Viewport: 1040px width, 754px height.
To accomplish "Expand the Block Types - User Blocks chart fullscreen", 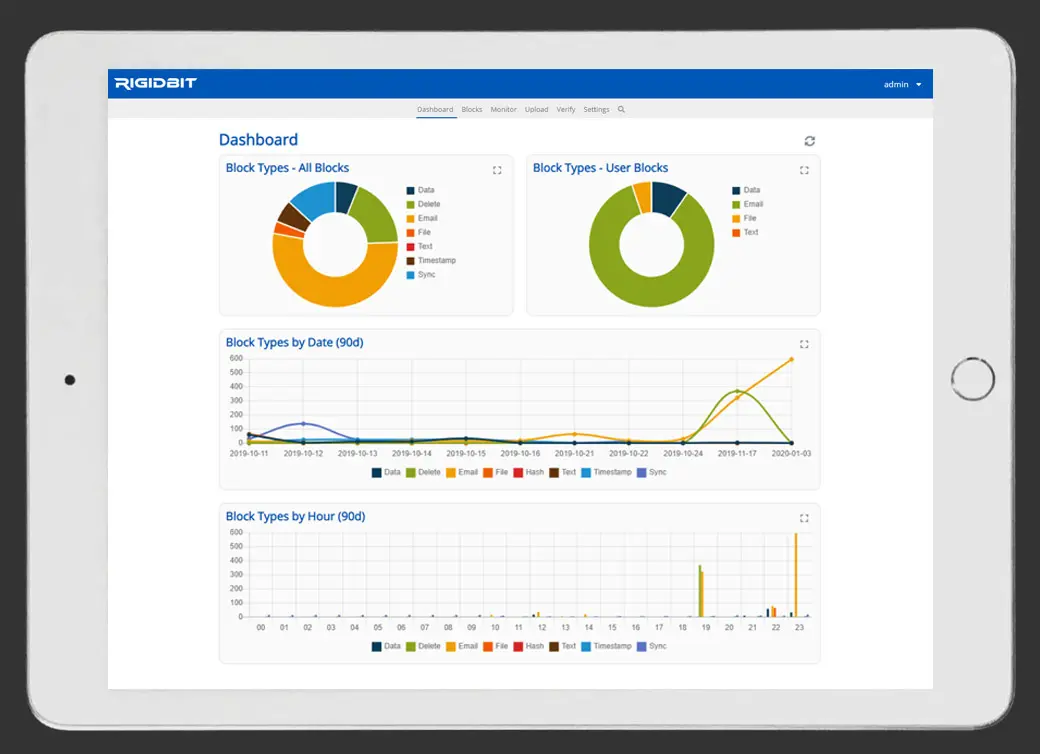I will point(804,170).
